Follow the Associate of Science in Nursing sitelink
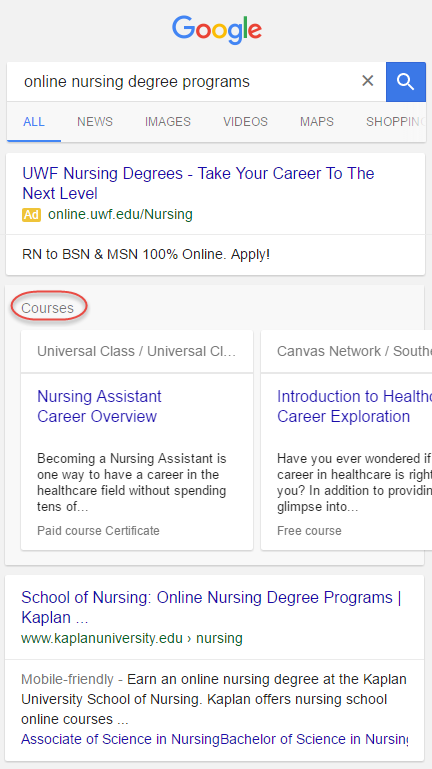This screenshot has width=432, height=769. point(120,739)
